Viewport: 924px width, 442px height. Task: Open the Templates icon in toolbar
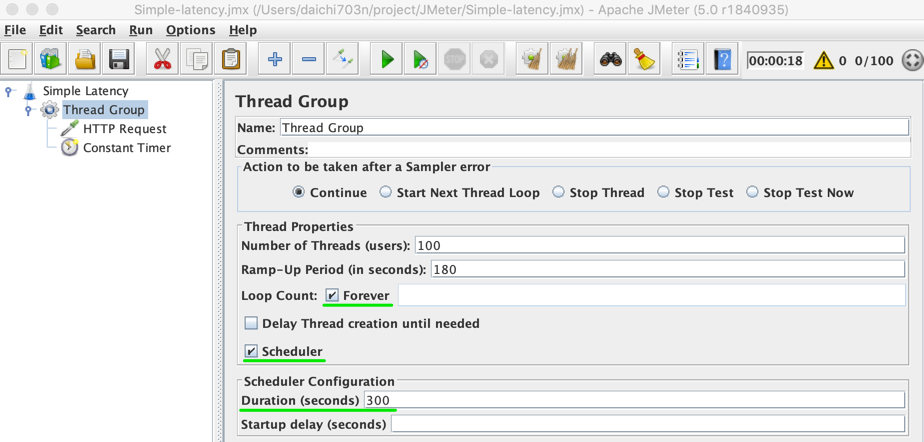pyautogui.click(x=51, y=59)
